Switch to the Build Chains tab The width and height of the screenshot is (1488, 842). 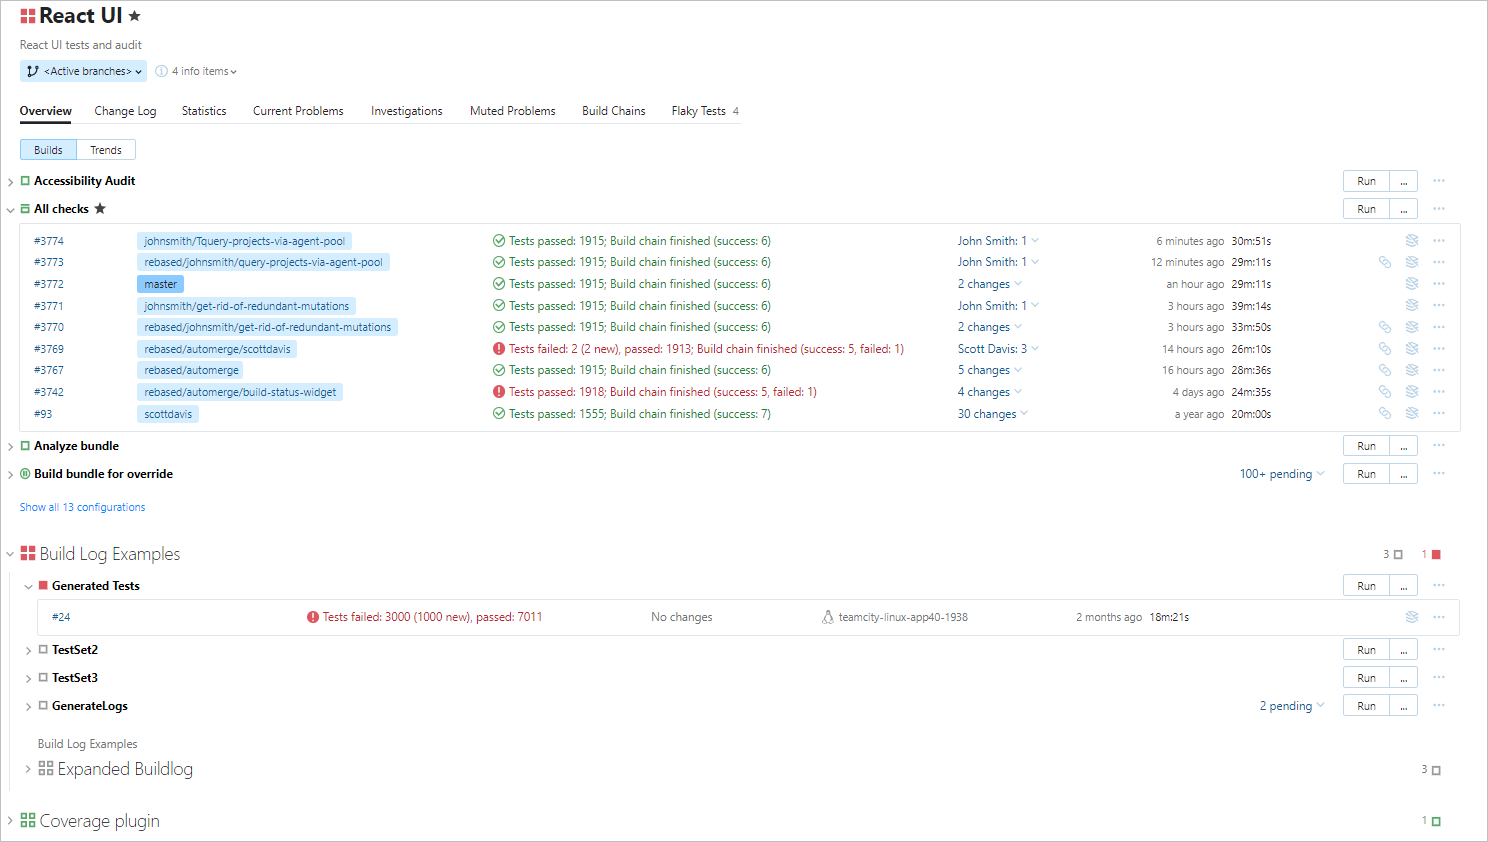point(614,111)
